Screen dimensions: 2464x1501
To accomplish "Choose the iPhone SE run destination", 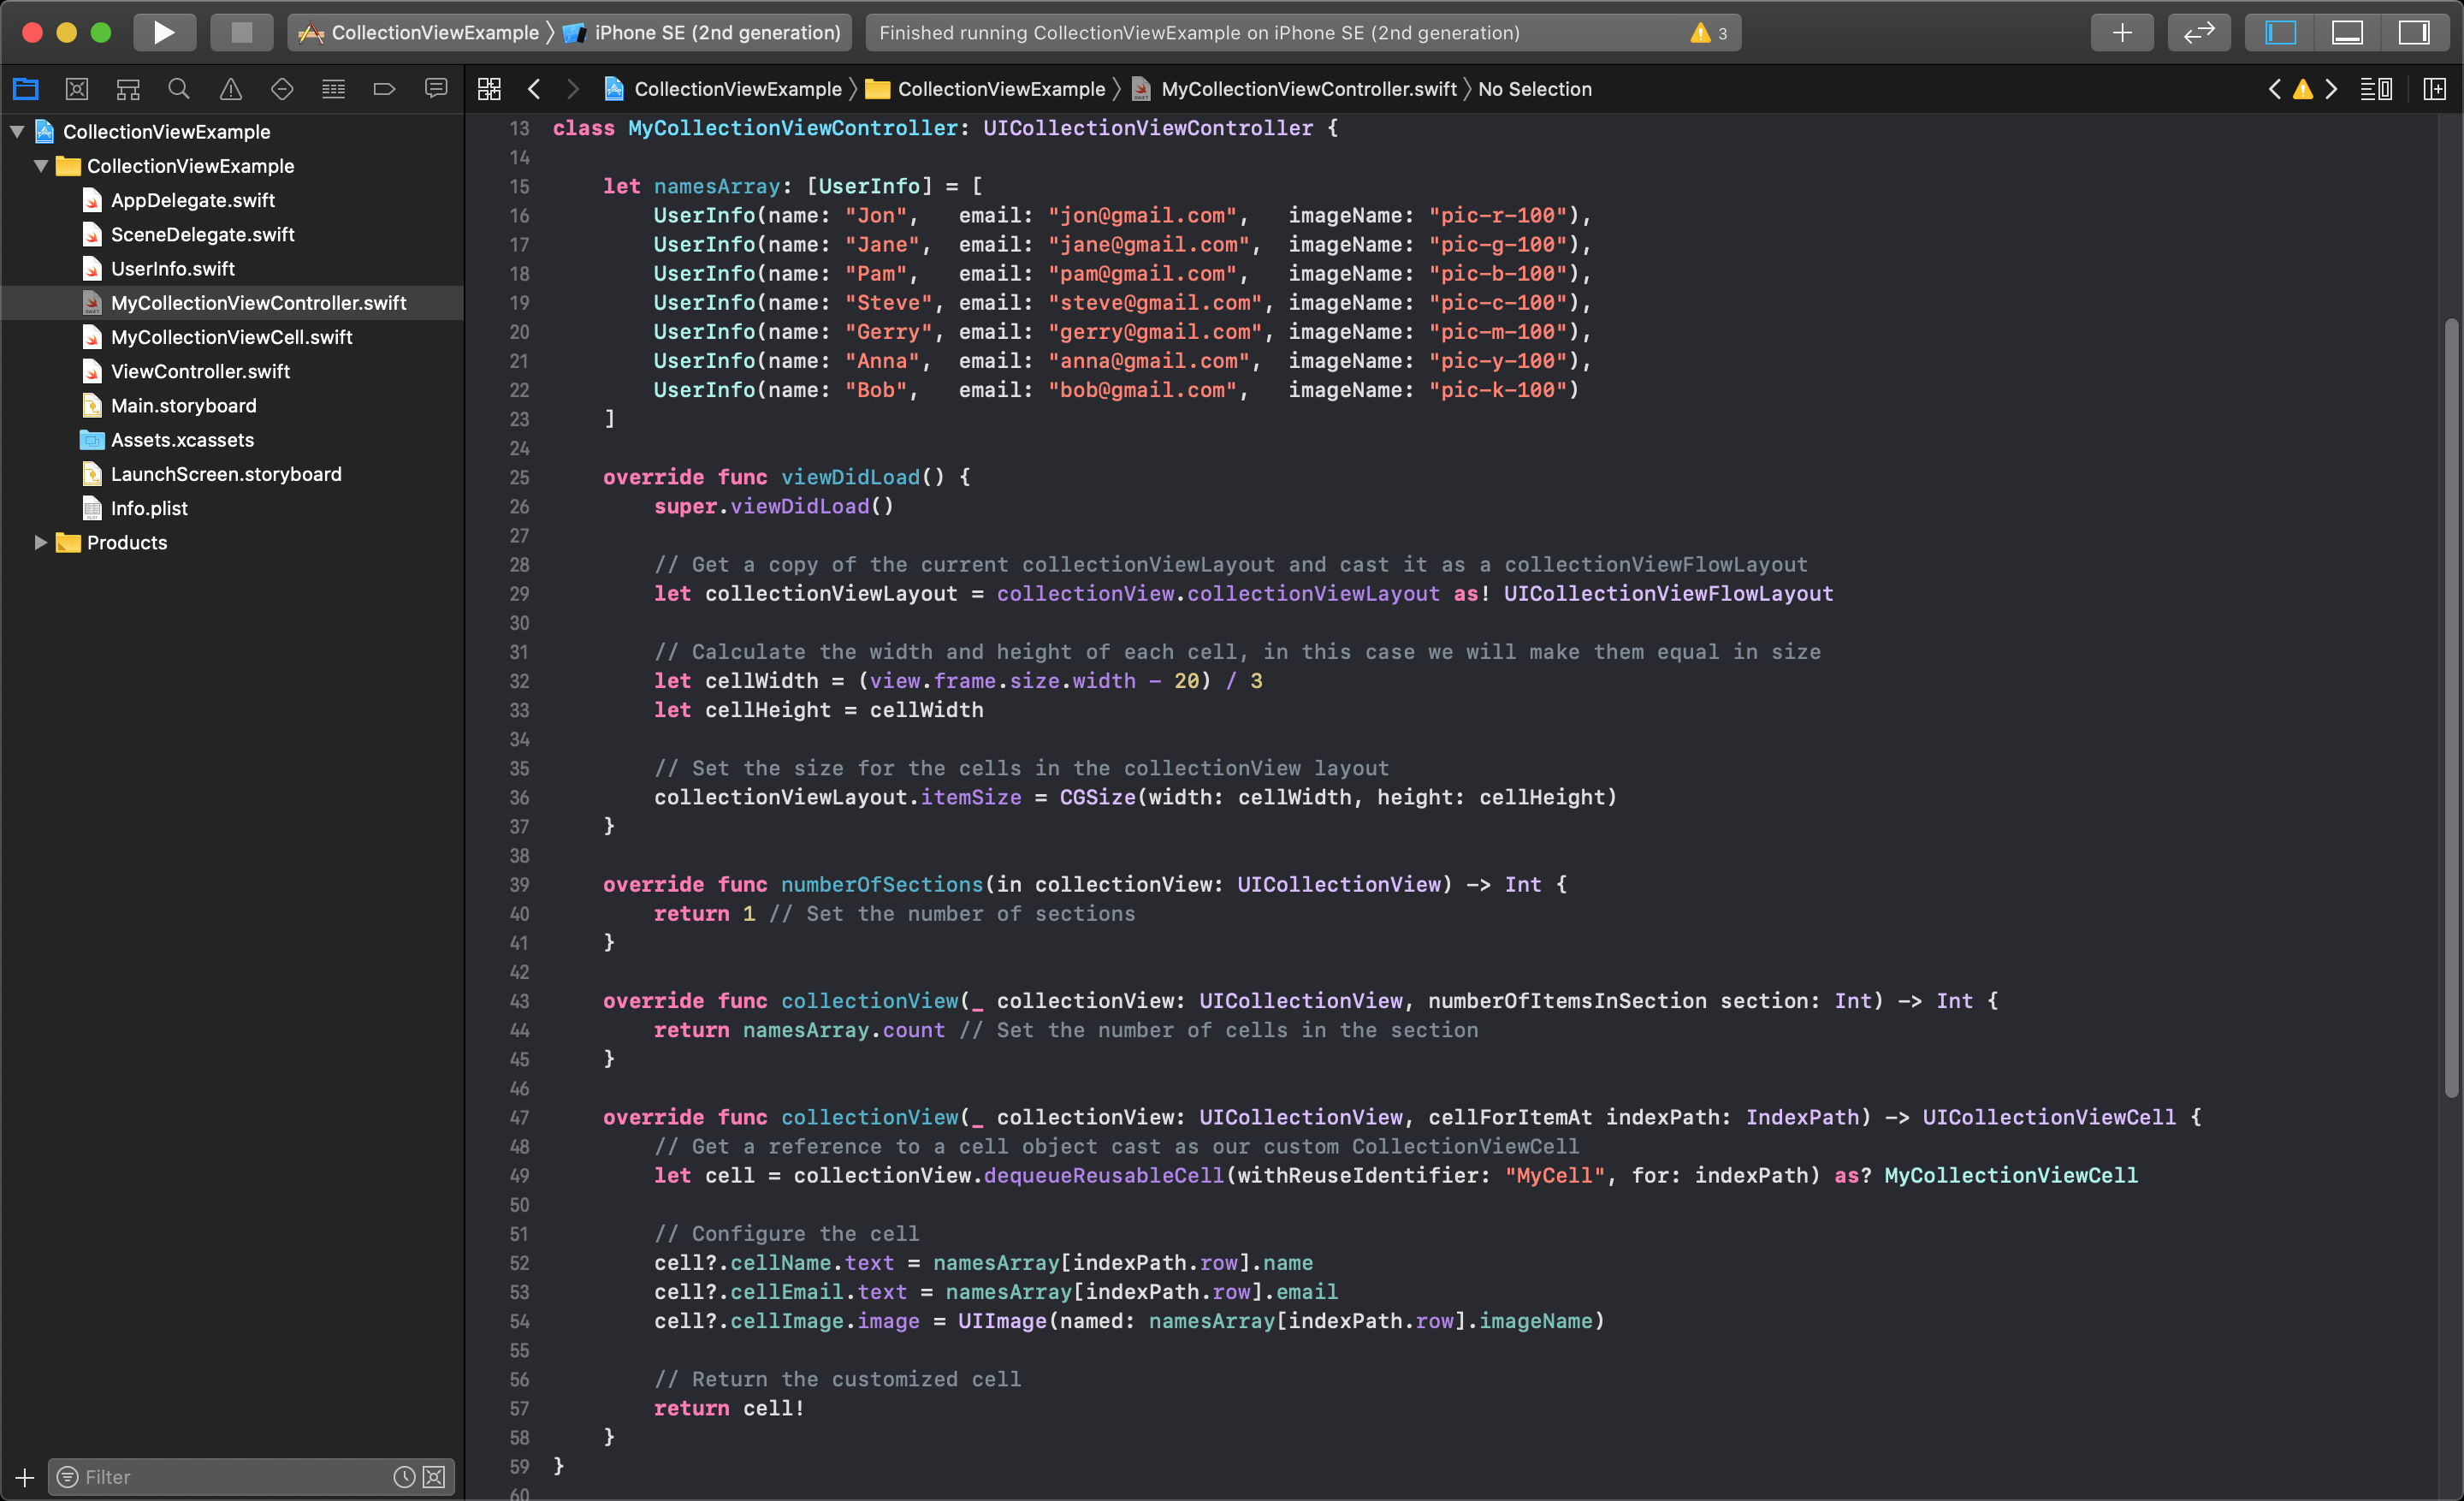I will (x=702, y=33).
